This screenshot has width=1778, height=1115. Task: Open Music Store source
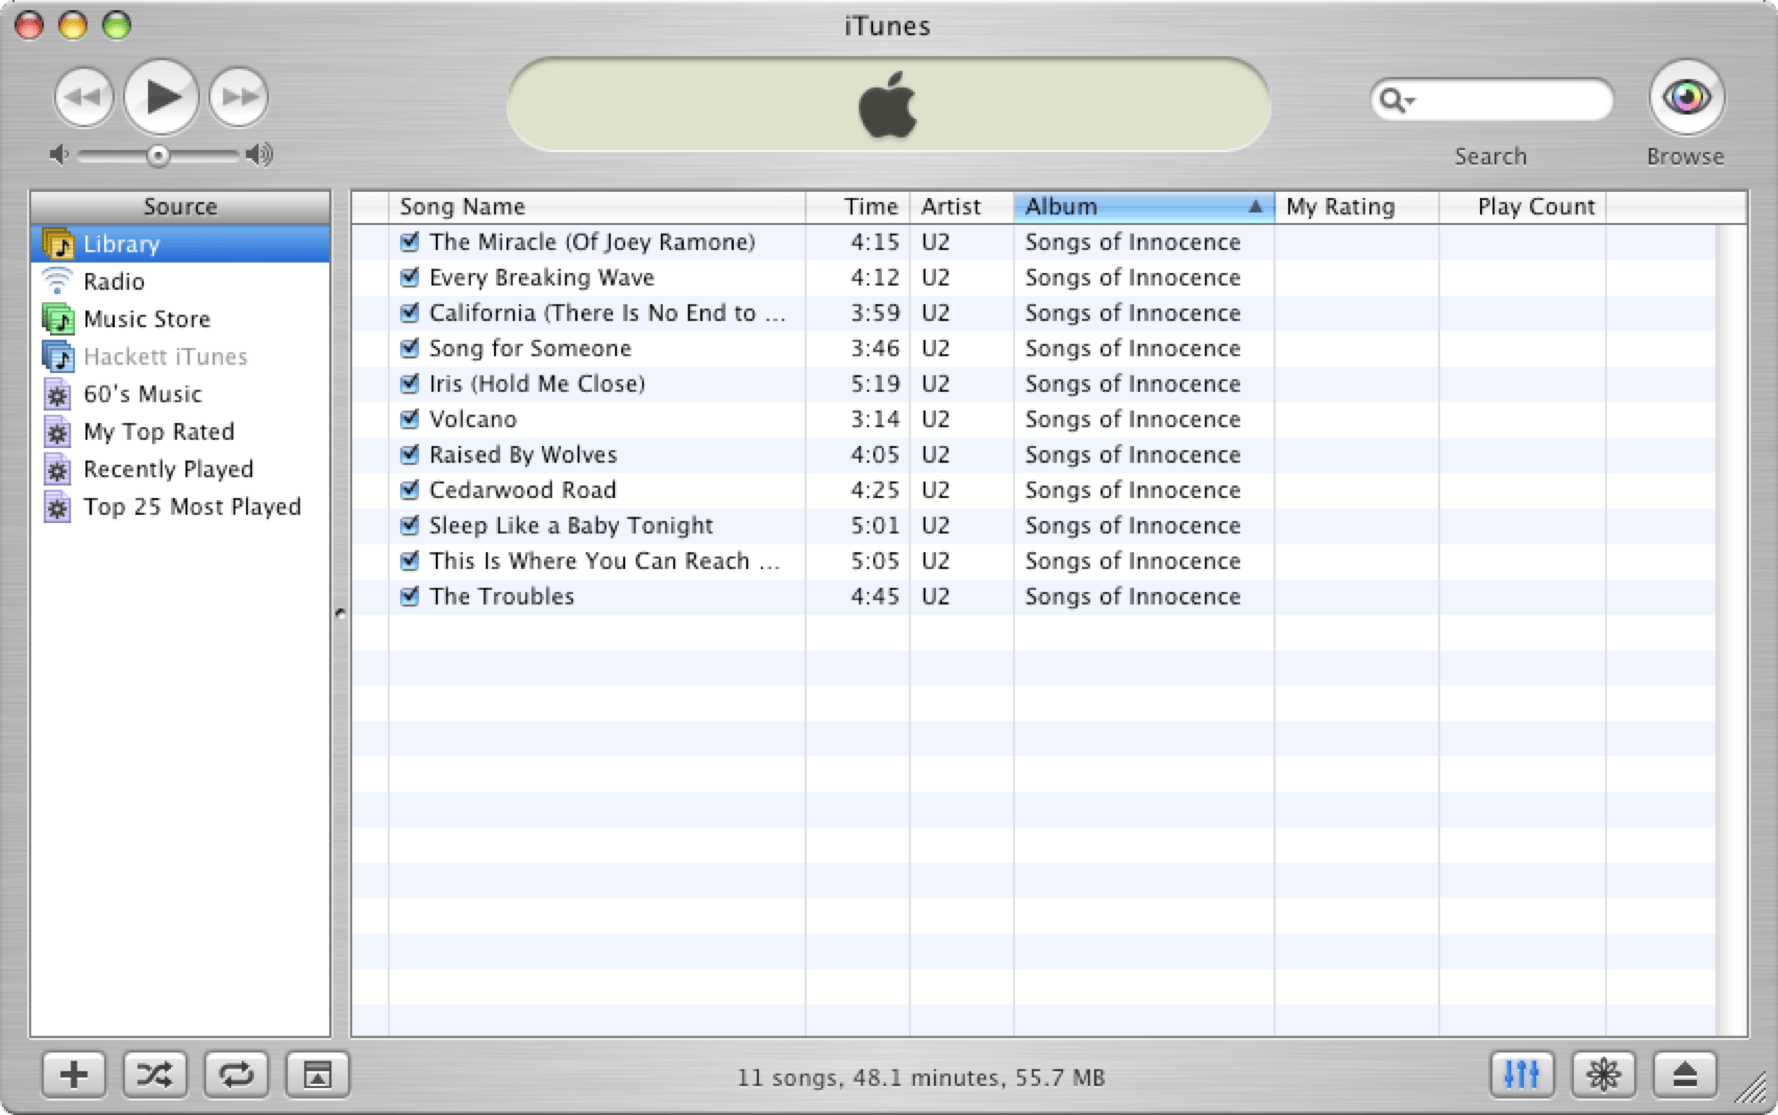point(180,319)
